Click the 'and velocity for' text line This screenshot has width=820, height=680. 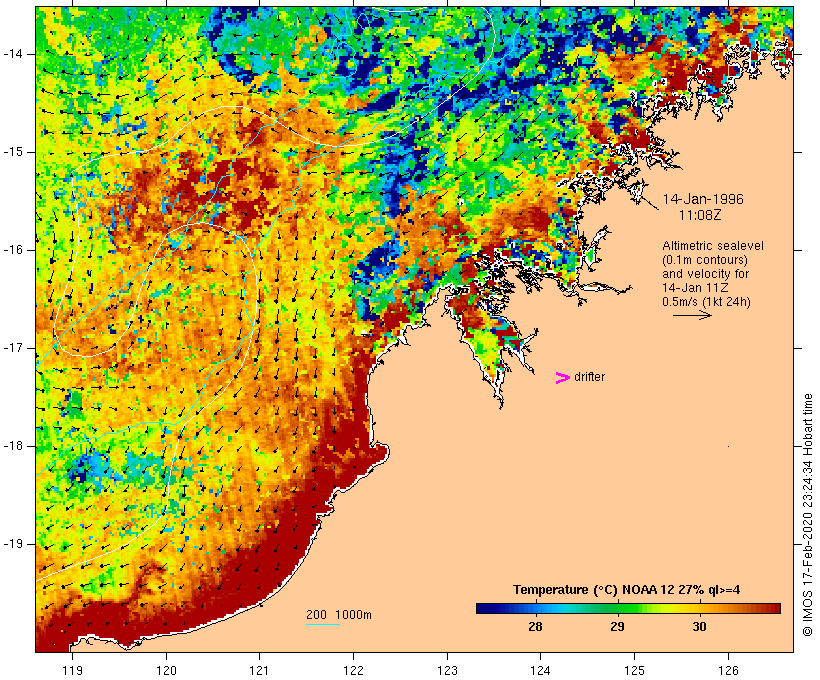point(705,274)
